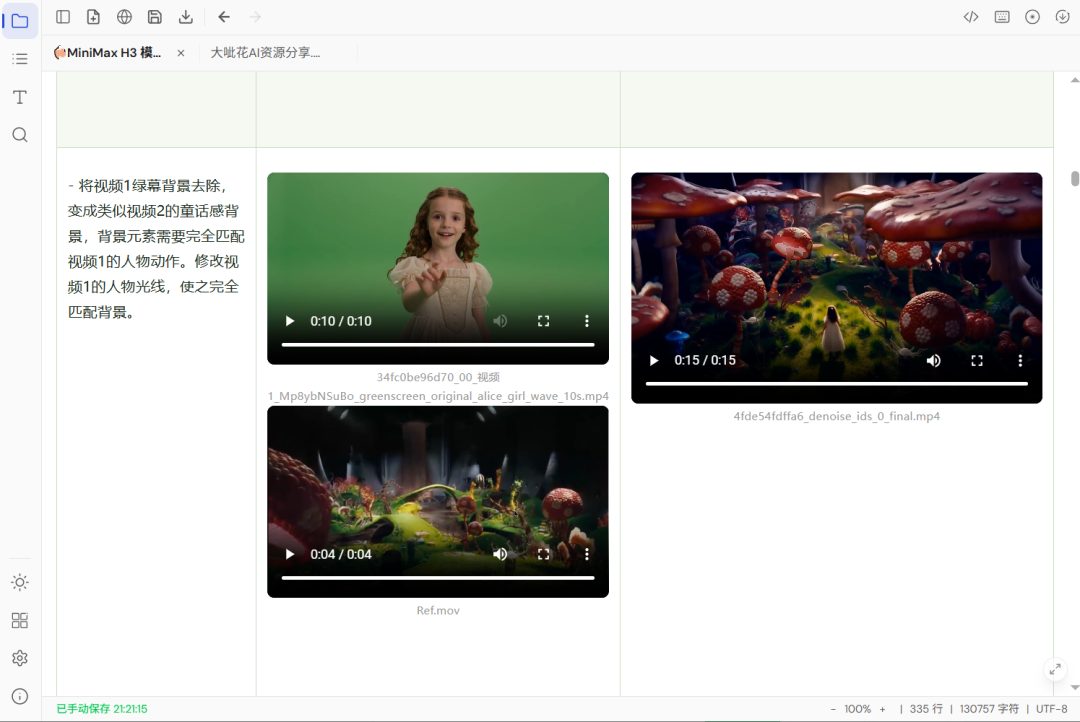Select the text format icon in sidebar
This screenshot has height=722, width=1080.
coord(20,97)
